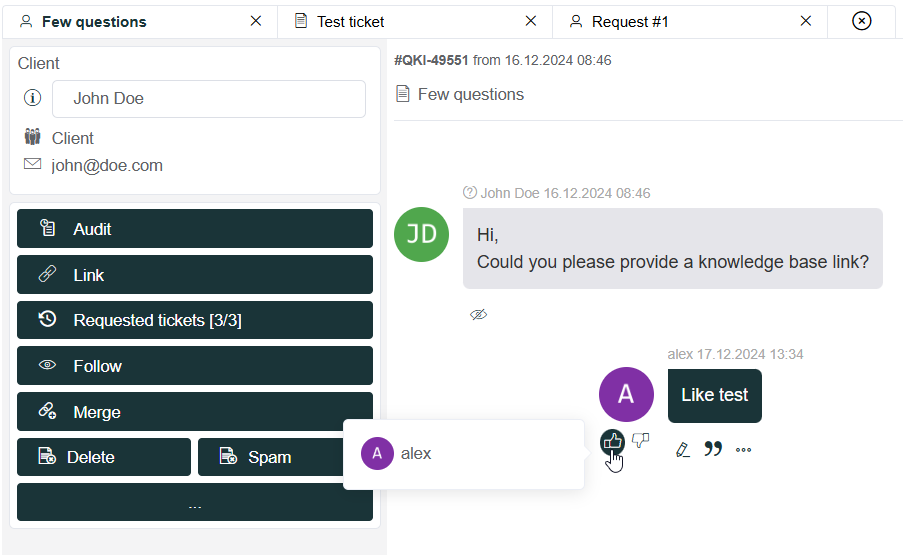Open the three-dot message options menu
Screen dimensions: 903x555
pyautogui.click(x=743, y=450)
